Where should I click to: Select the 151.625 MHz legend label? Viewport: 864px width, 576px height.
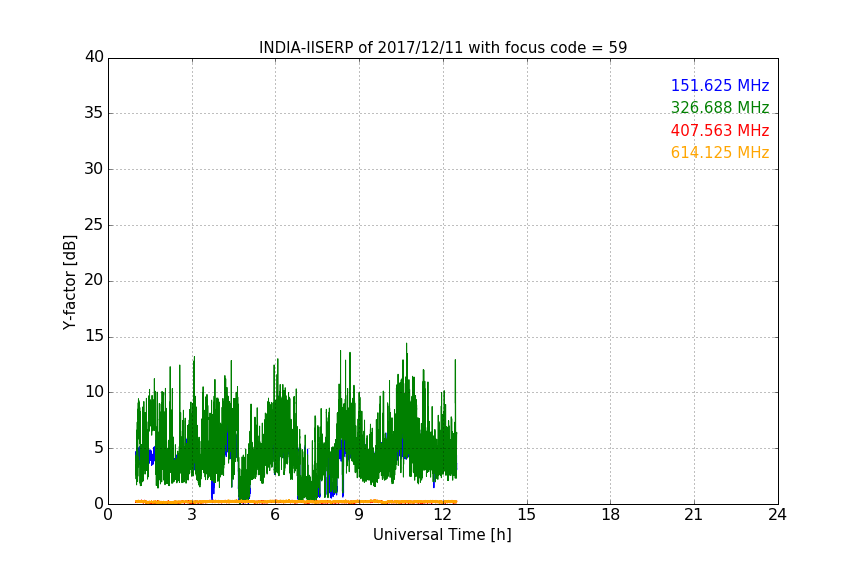pos(720,85)
